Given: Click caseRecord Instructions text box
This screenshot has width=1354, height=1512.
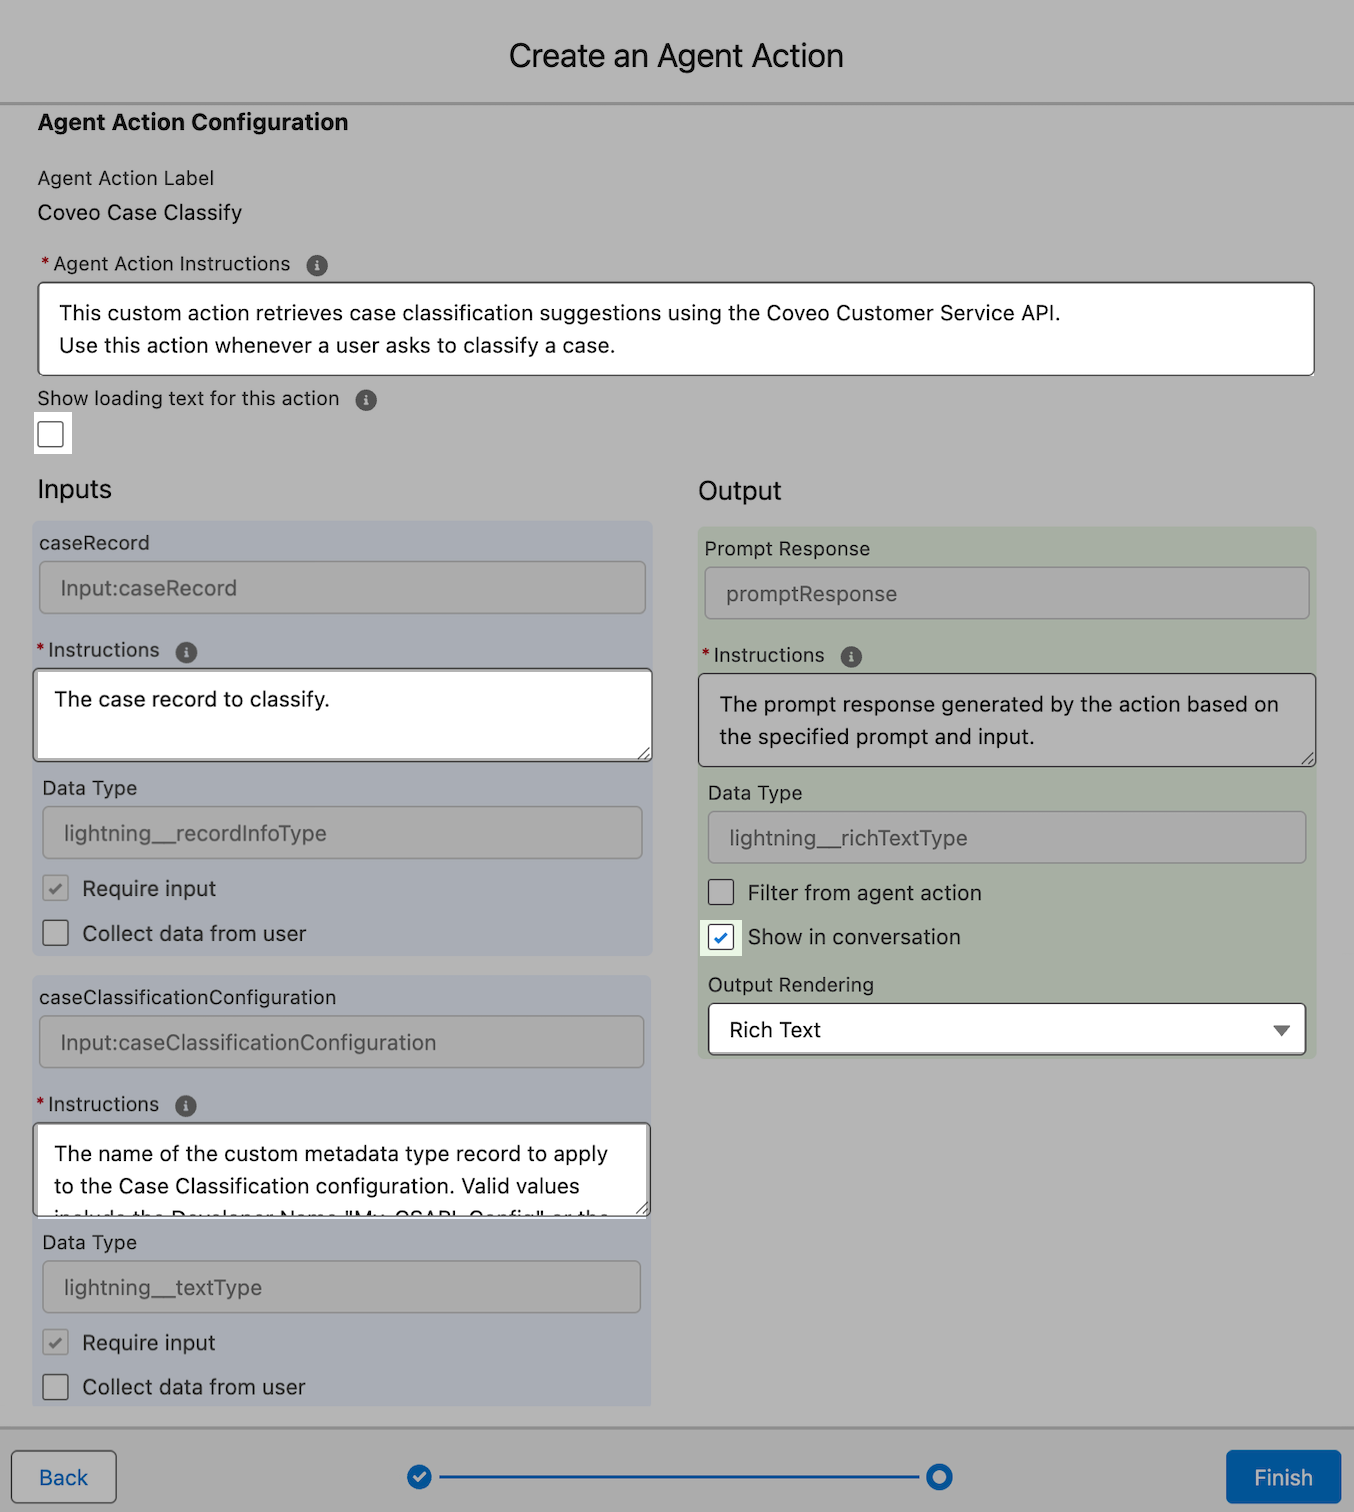Looking at the screenshot, I should [x=342, y=715].
